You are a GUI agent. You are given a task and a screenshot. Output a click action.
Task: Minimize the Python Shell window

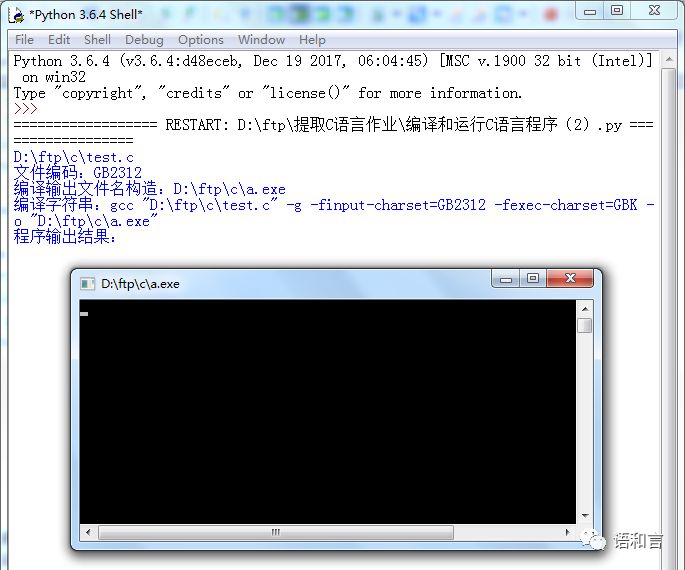click(590, 11)
